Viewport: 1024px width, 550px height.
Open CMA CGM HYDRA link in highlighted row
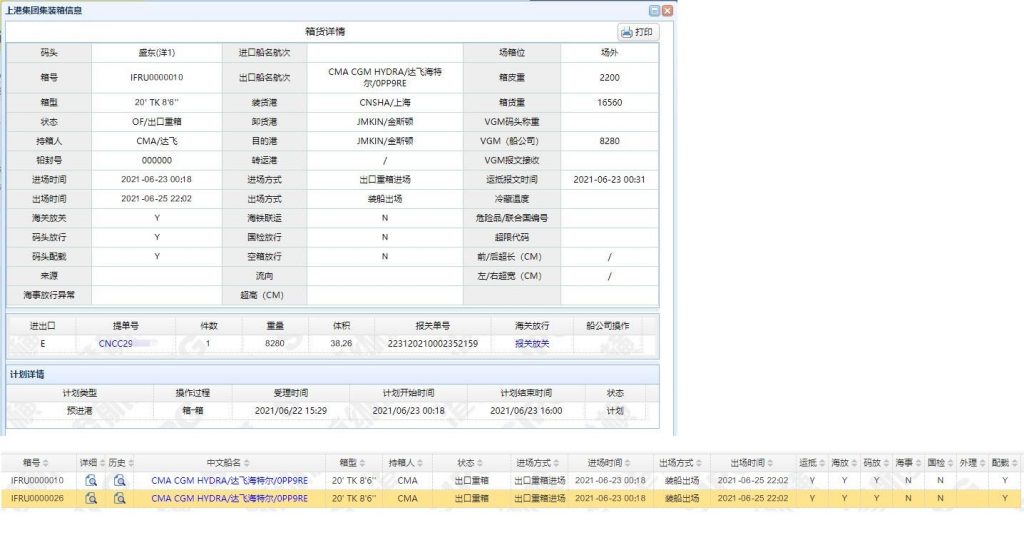(229, 497)
